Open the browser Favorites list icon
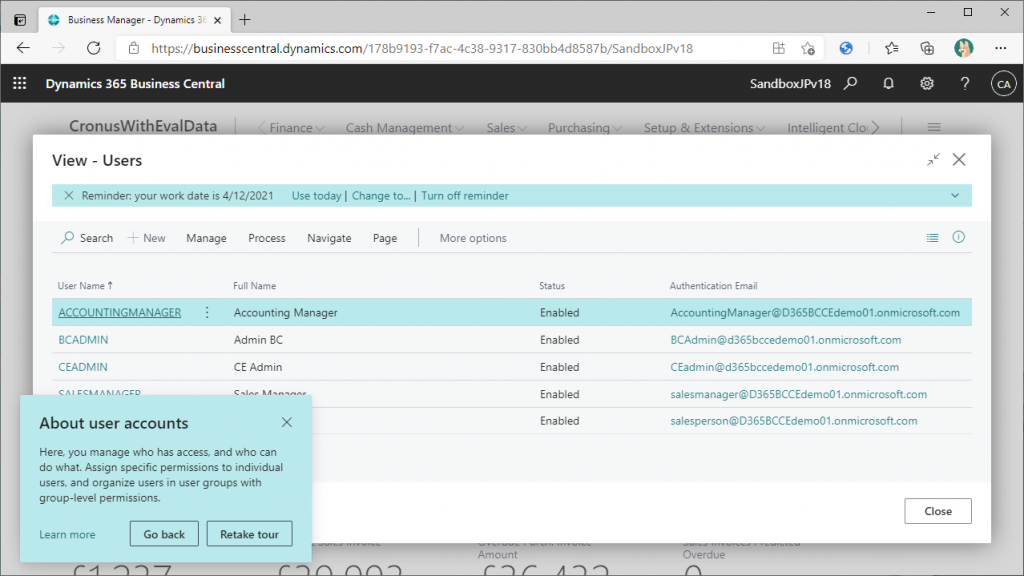 (891, 48)
